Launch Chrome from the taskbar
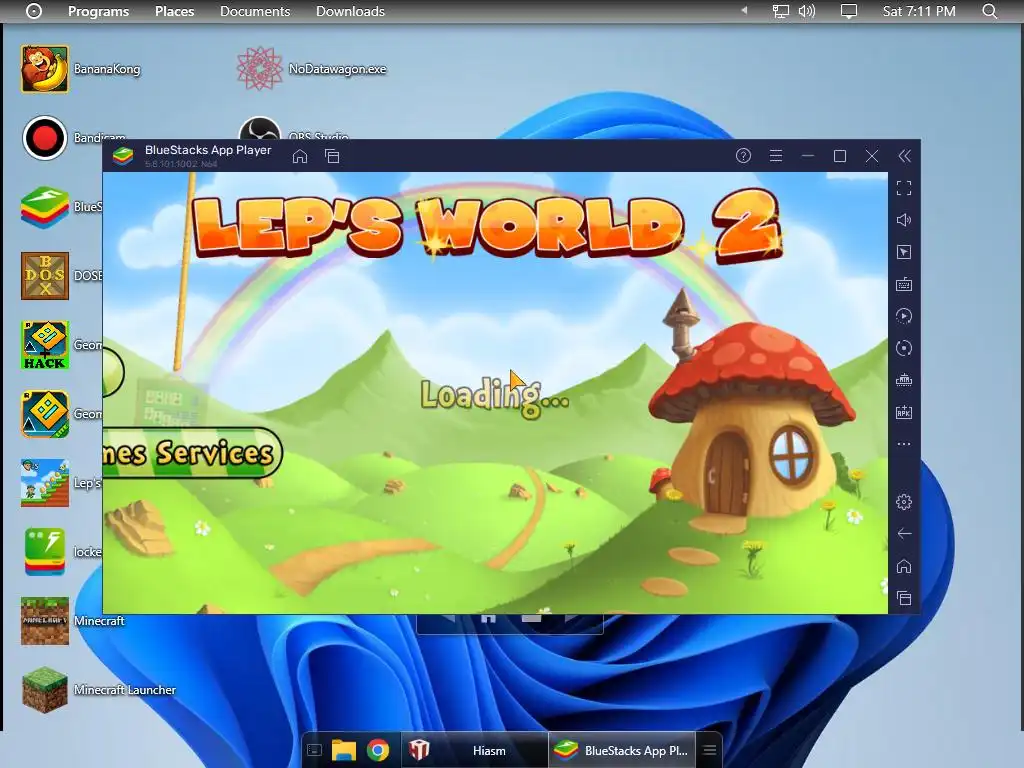1024x768 pixels. (377, 750)
